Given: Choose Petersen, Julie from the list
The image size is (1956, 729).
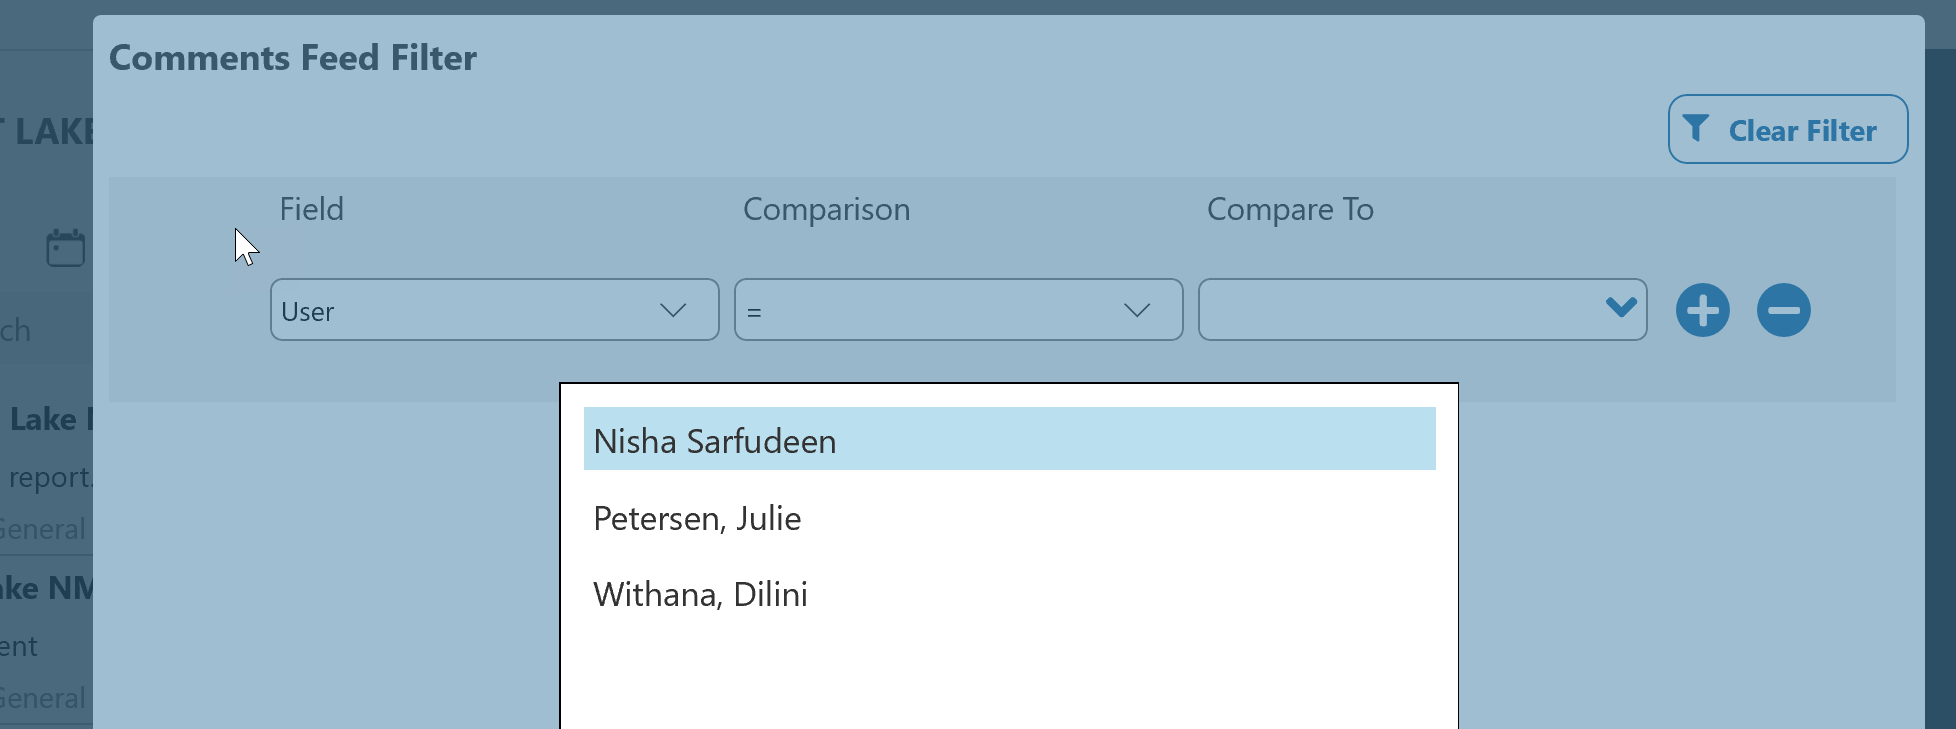Looking at the screenshot, I should (697, 518).
